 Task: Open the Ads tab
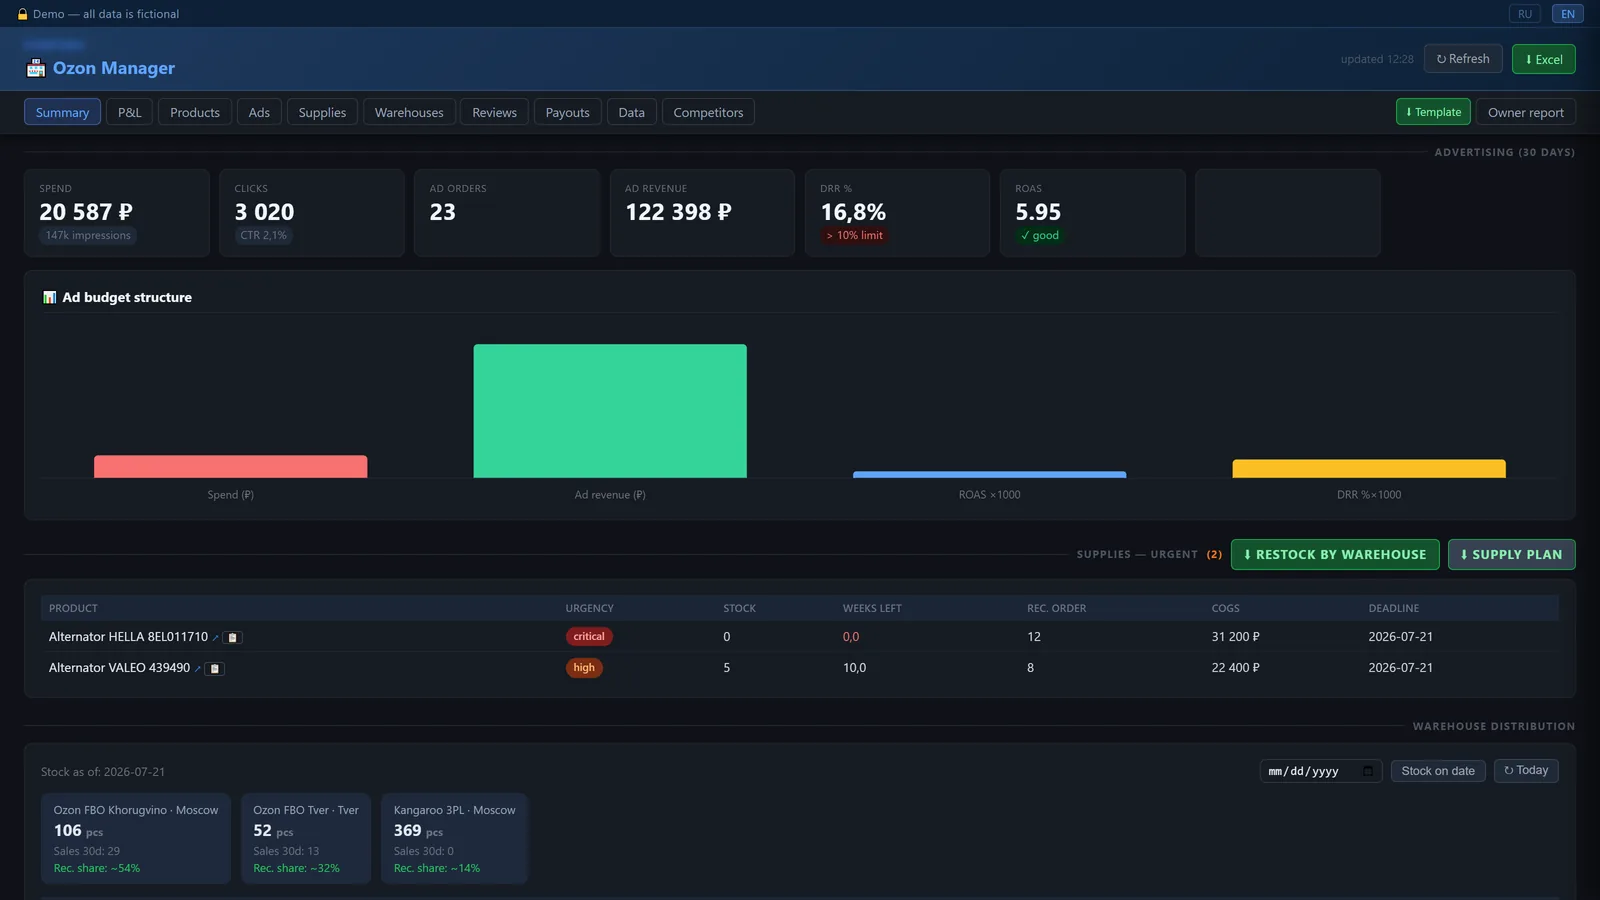[259, 112]
